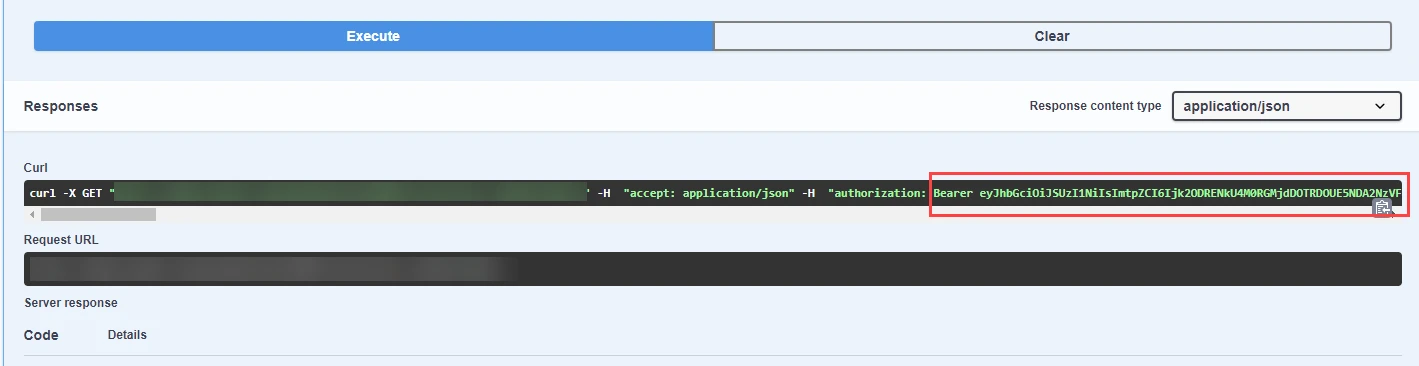Image resolution: width=1419 pixels, height=366 pixels.
Task: Click the Code column header
Action: [41, 335]
